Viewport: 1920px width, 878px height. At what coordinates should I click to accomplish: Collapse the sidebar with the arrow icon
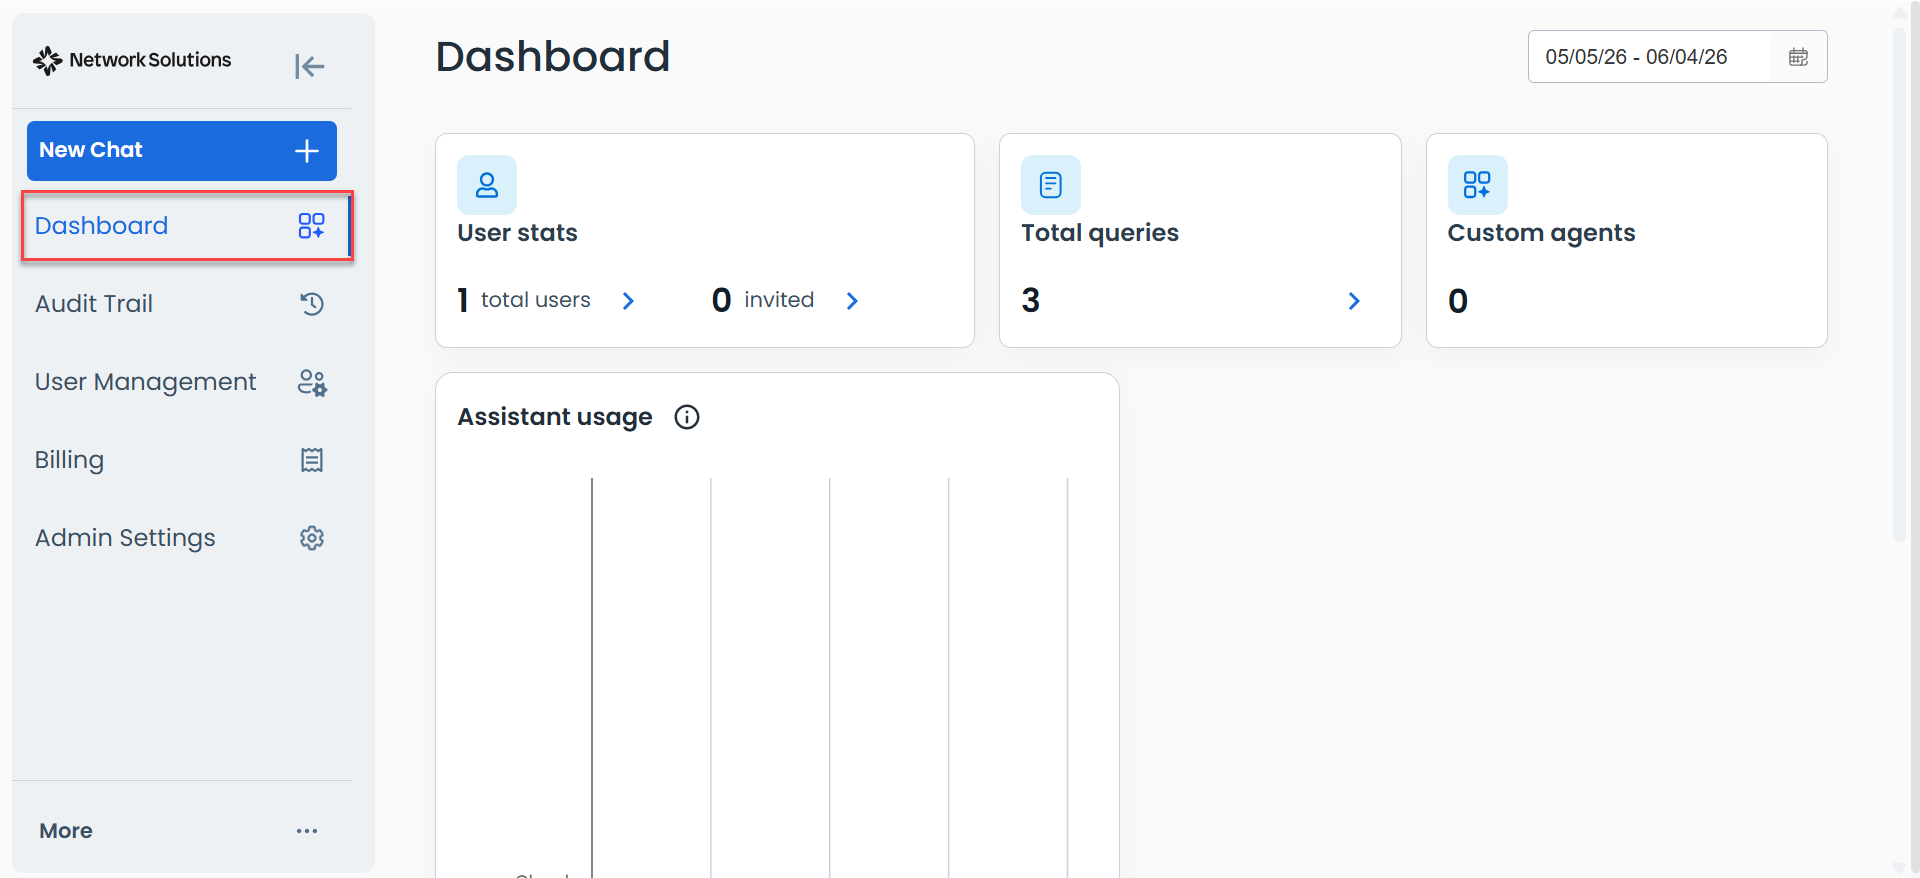[309, 66]
